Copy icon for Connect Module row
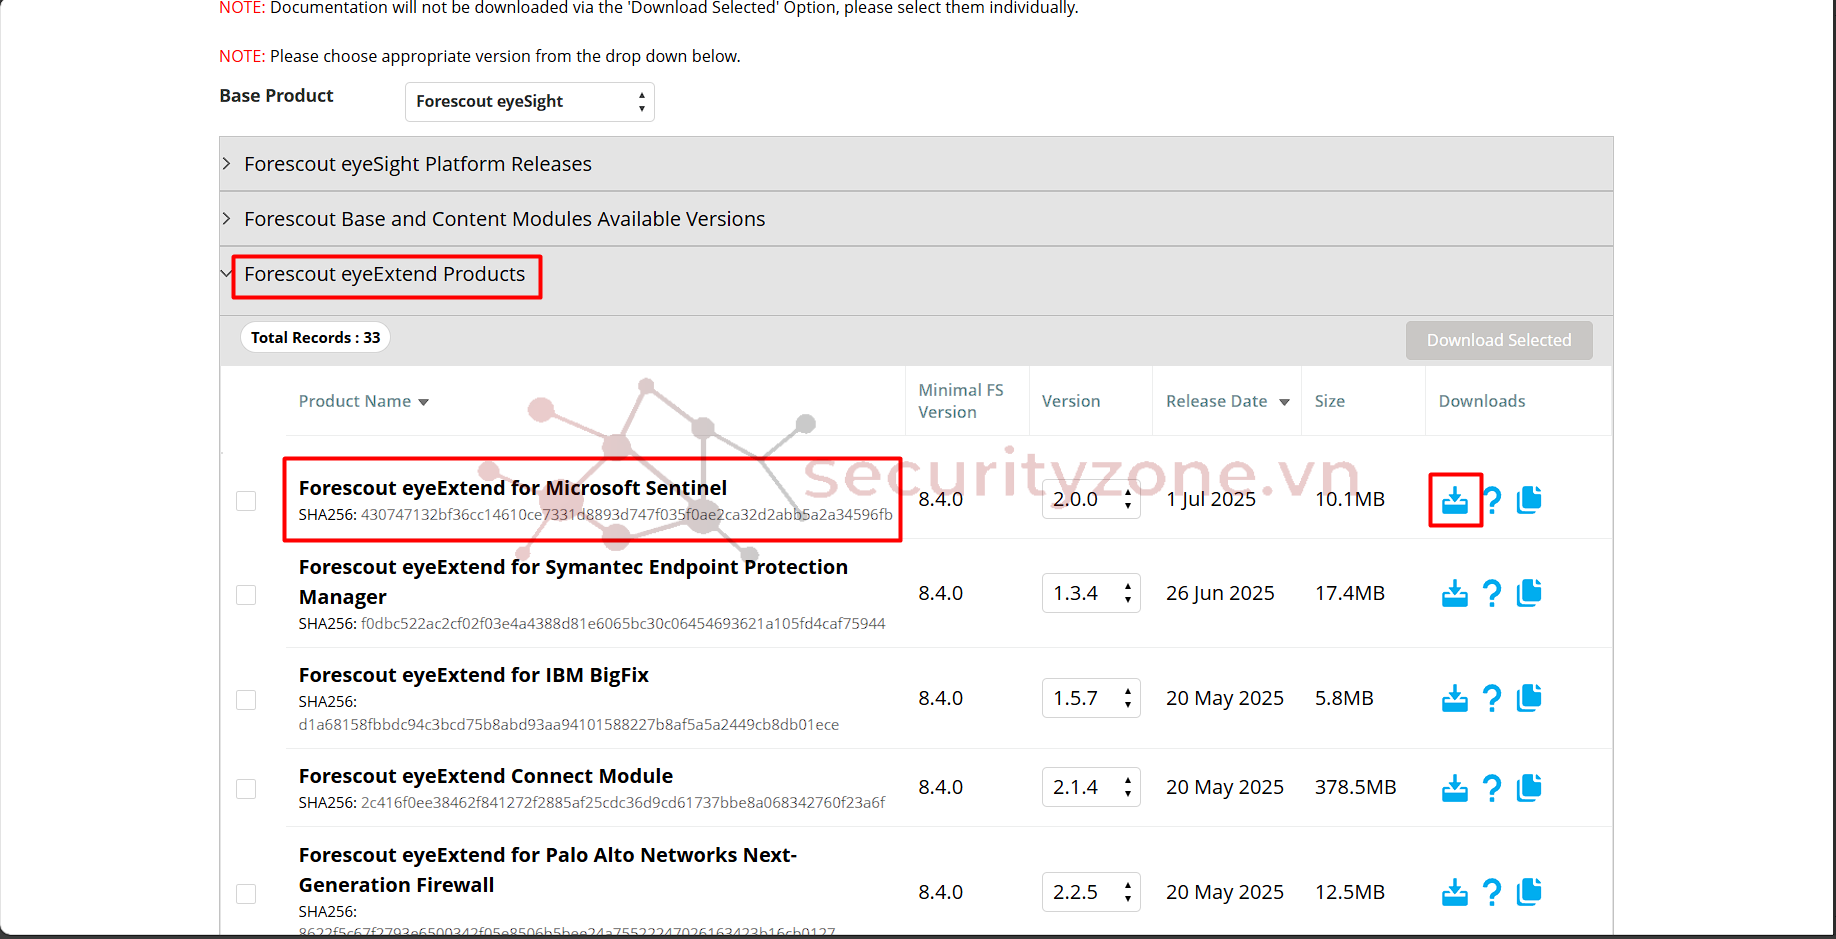This screenshot has height=939, width=1836. coord(1529,788)
